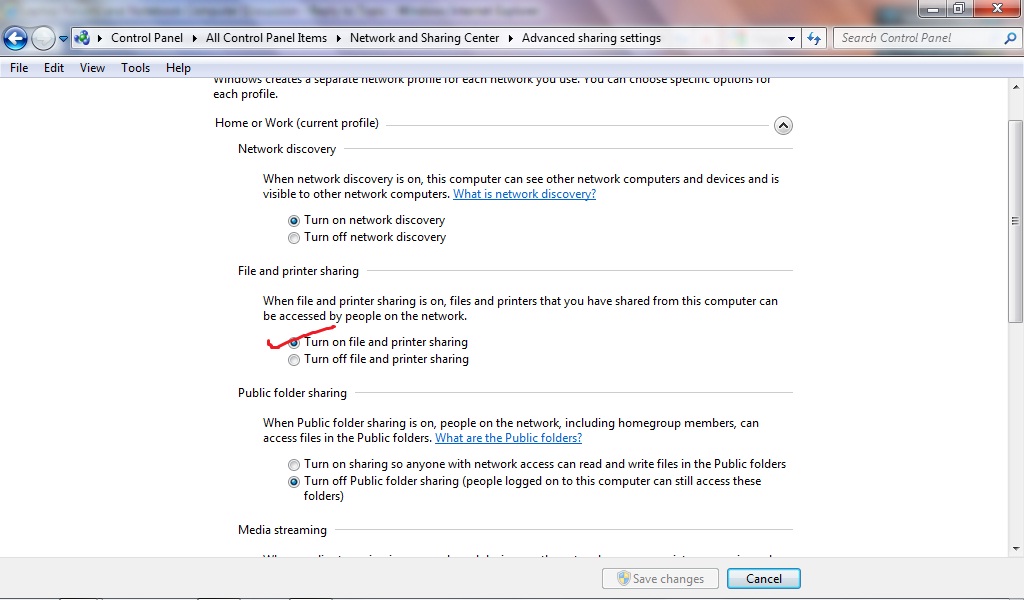This screenshot has height=600, width=1024.
Task: Click the vertical scrollbar thumb
Action: pyautogui.click(x=1015, y=221)
